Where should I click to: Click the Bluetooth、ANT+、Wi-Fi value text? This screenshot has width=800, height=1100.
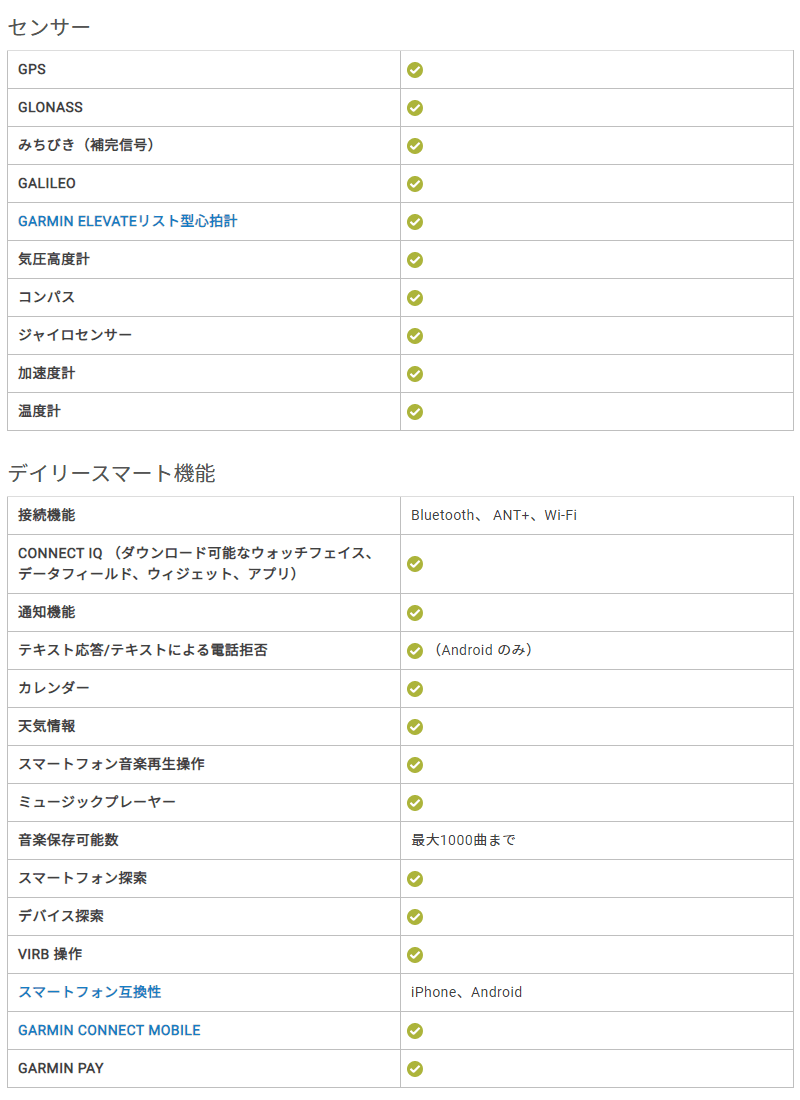[x=494, y=515]
